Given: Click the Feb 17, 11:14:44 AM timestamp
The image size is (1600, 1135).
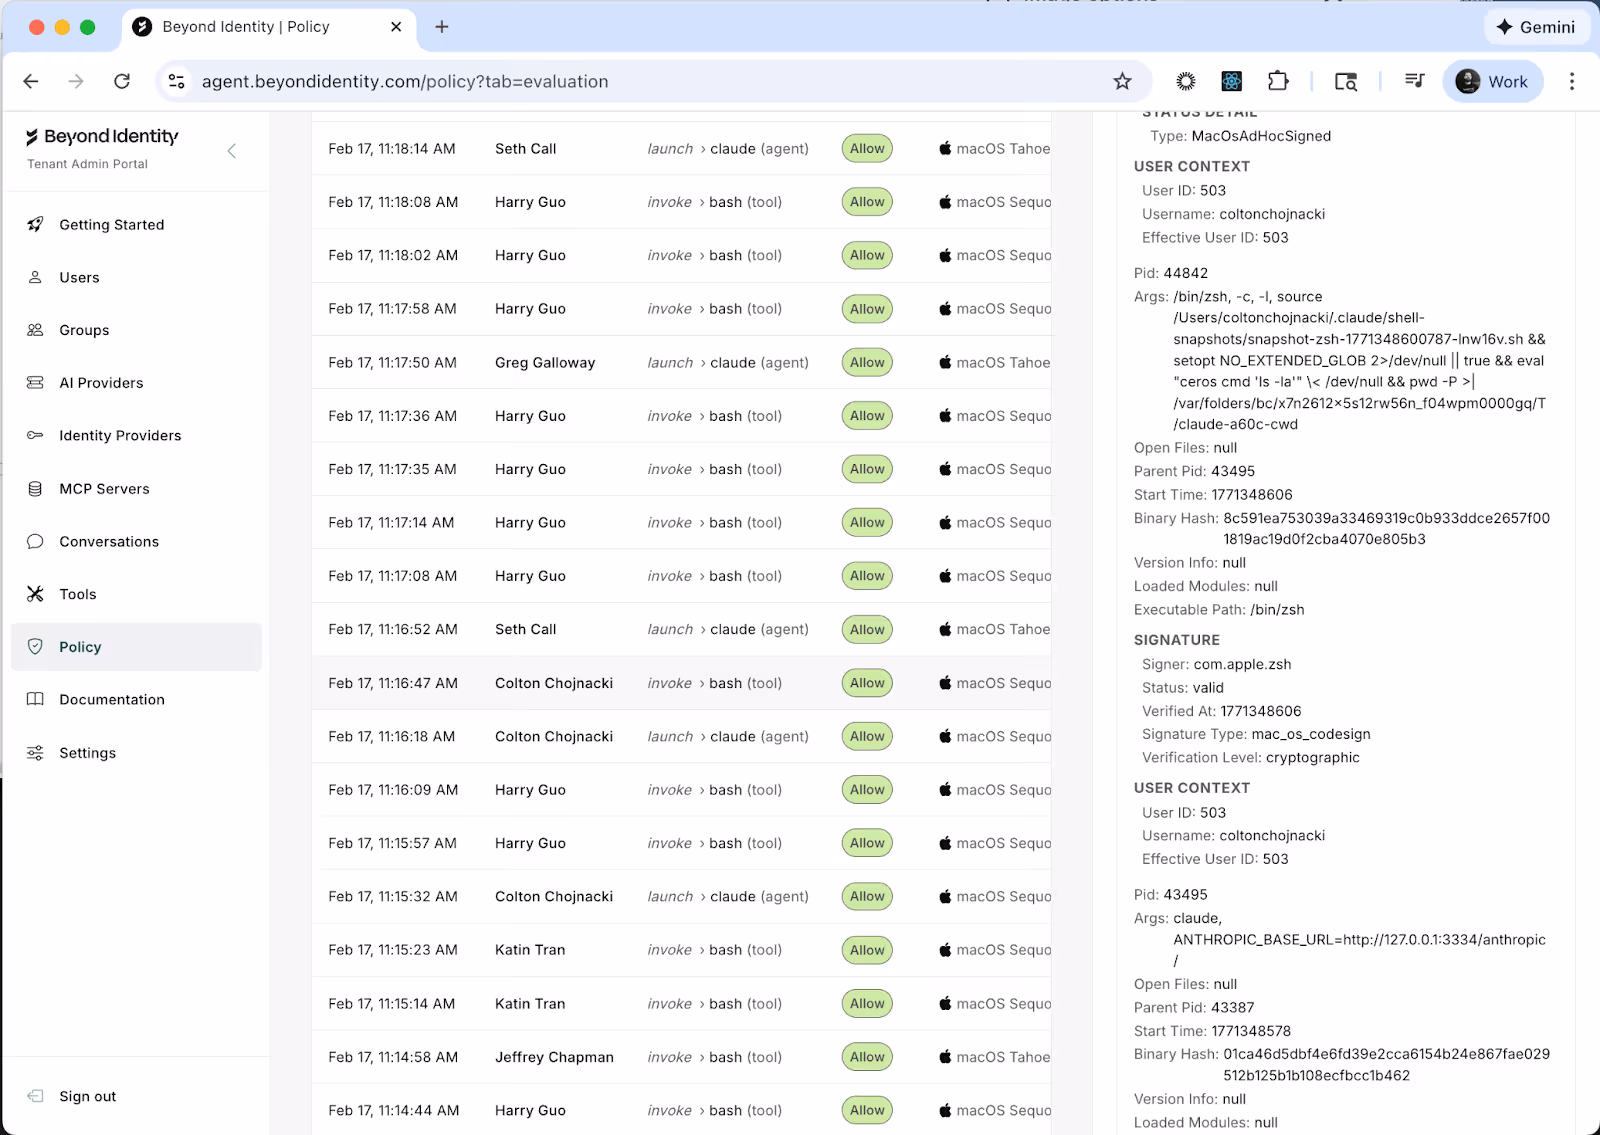Looking at the screenshot, I should 394,1110.
